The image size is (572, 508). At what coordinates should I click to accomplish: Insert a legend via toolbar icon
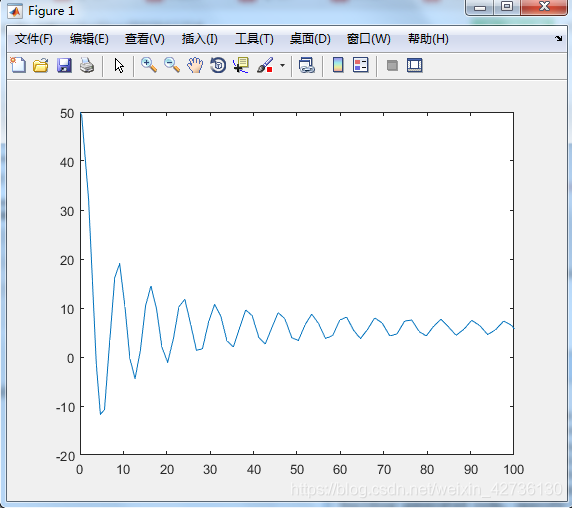(361, 65)
